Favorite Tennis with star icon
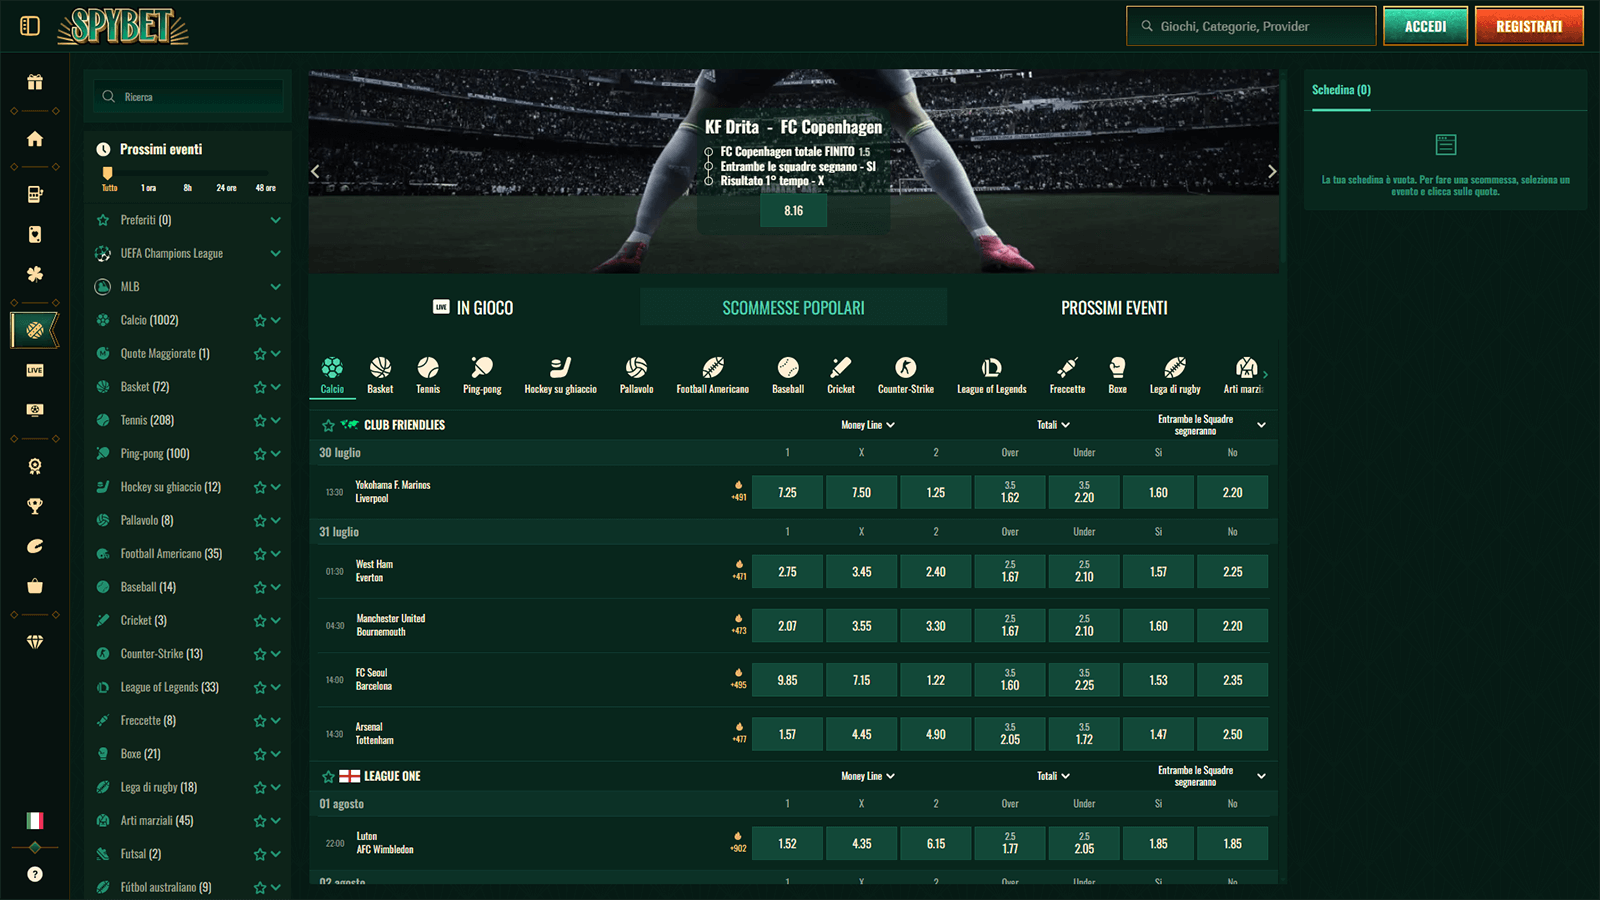Screen dimensions: 1600x900 coord(260,421)
